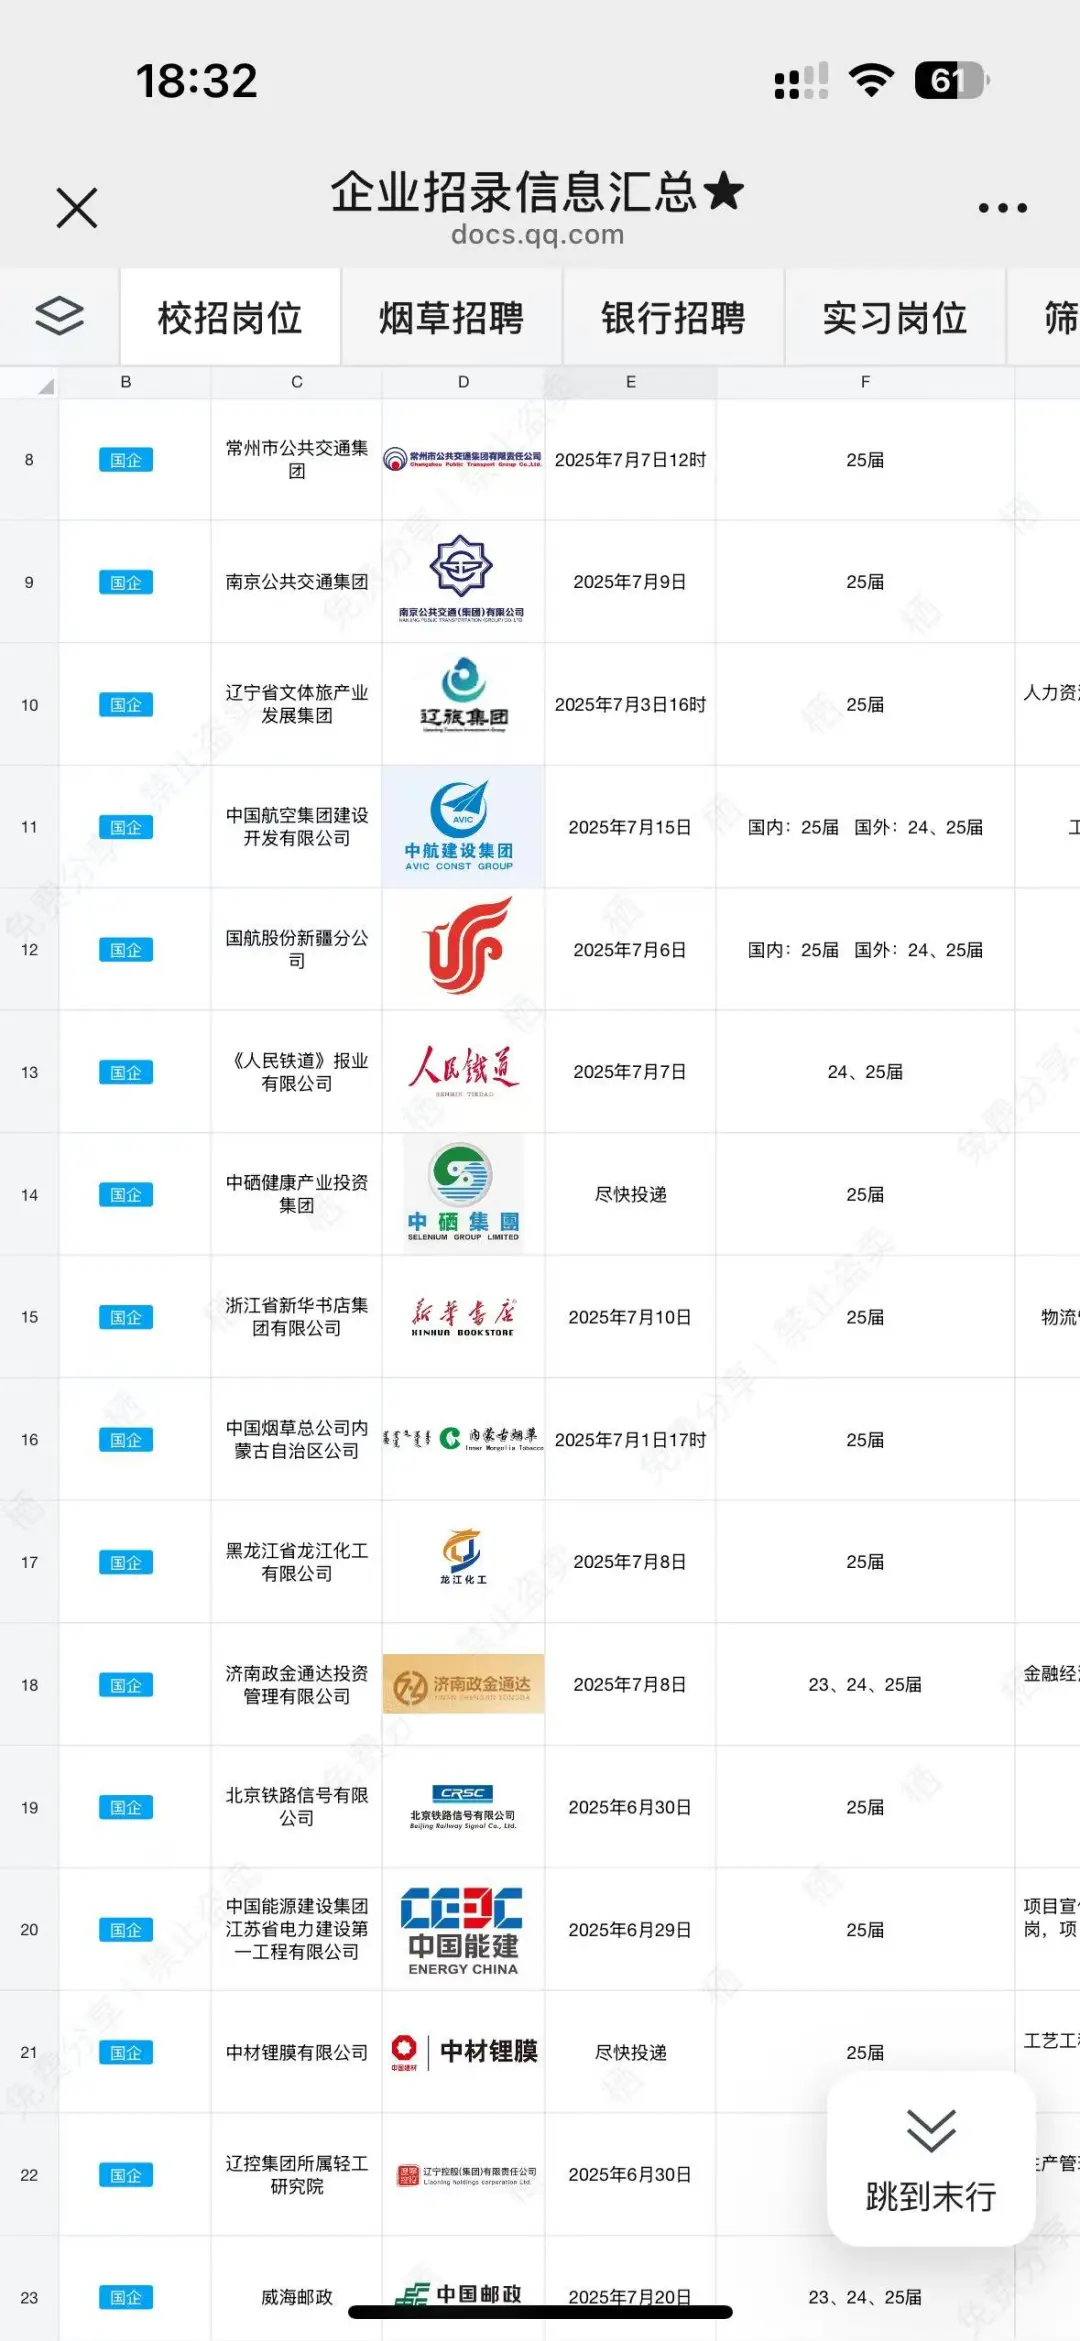Select the deadline cell 2025年7月9日
This screenshot has width=1080, height=2341.
(x=630, y=582)
